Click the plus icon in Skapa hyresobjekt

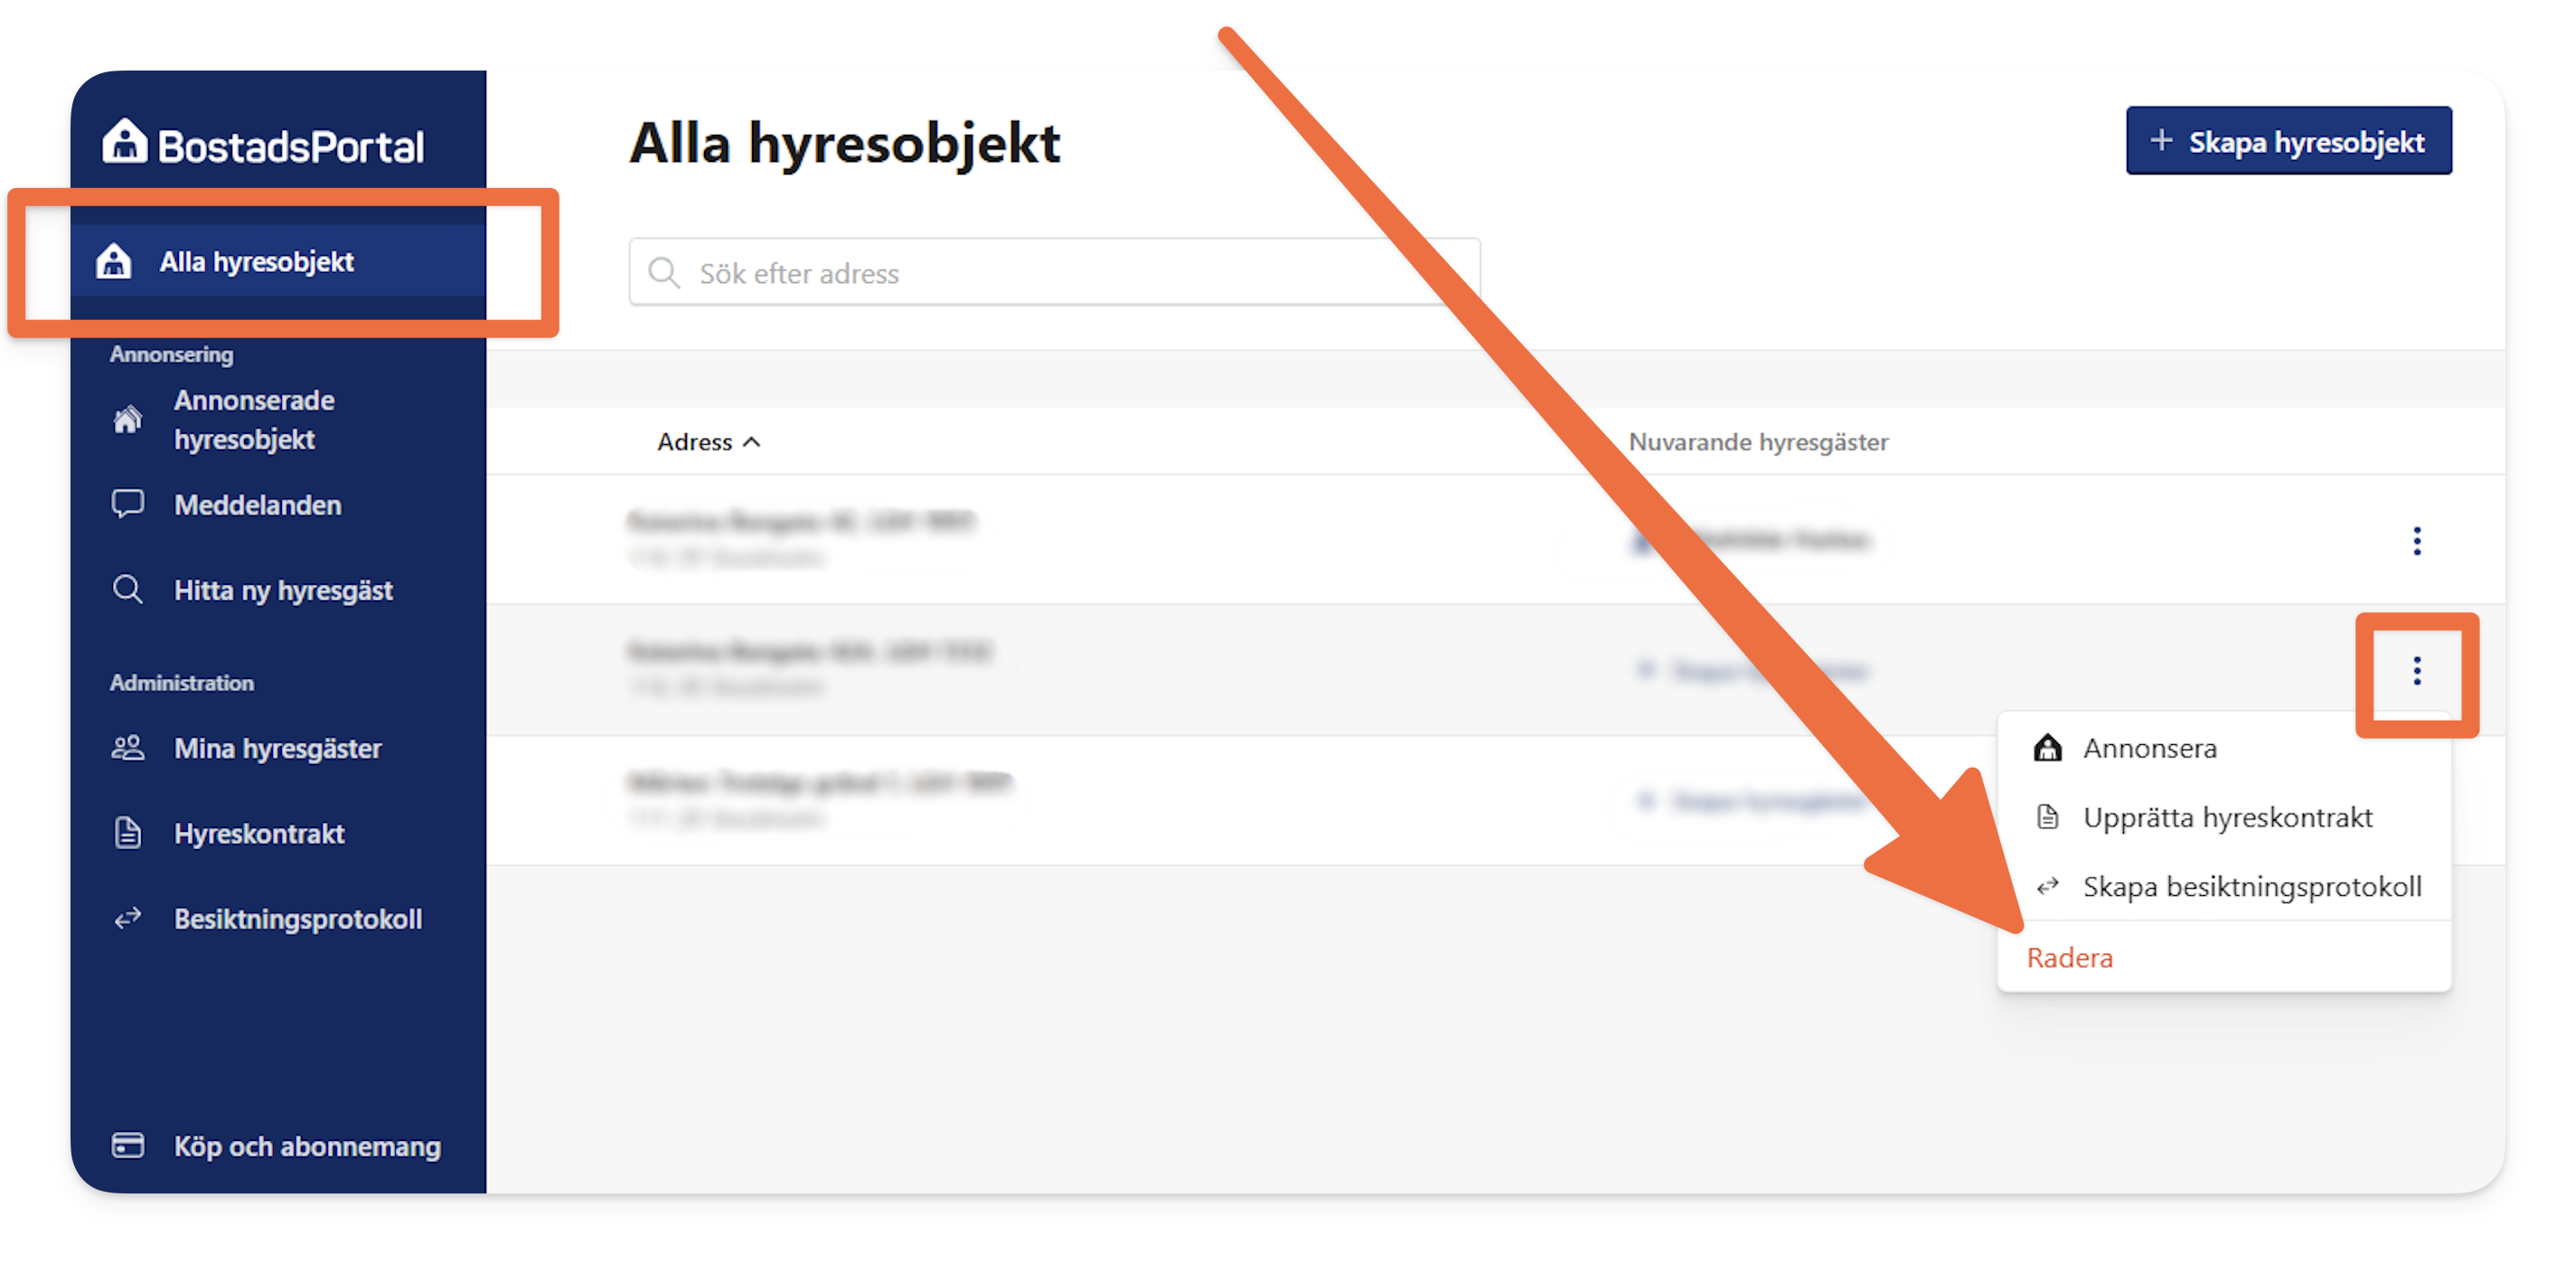pos(2161,140)
